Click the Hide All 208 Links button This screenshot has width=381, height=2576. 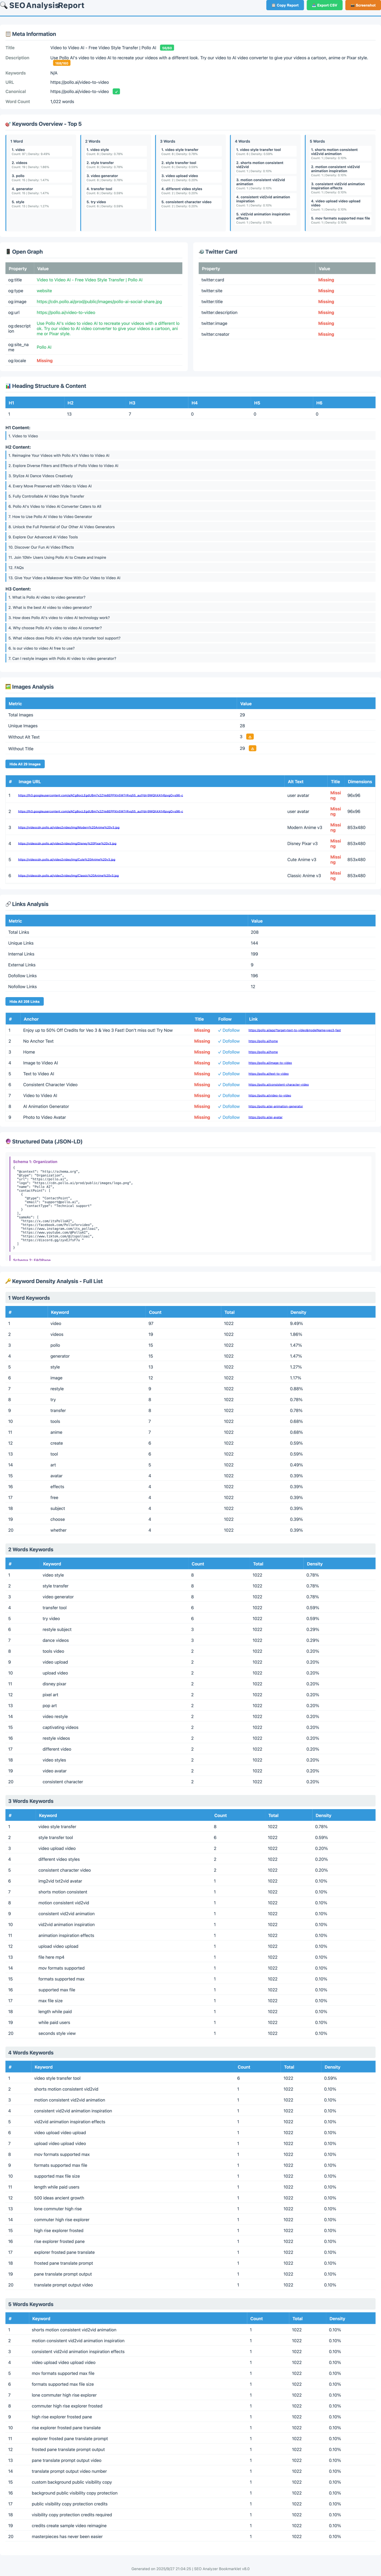point(25,1001)
